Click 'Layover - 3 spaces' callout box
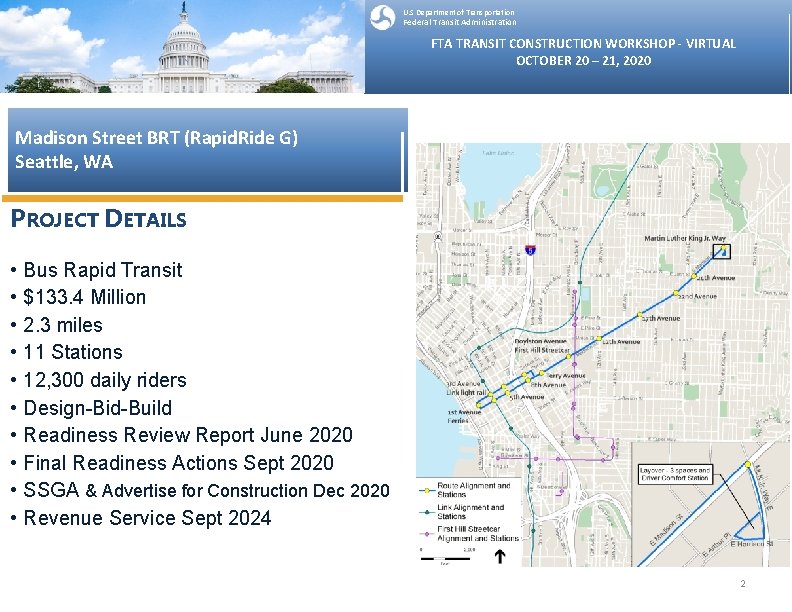 tap(675, 474)
